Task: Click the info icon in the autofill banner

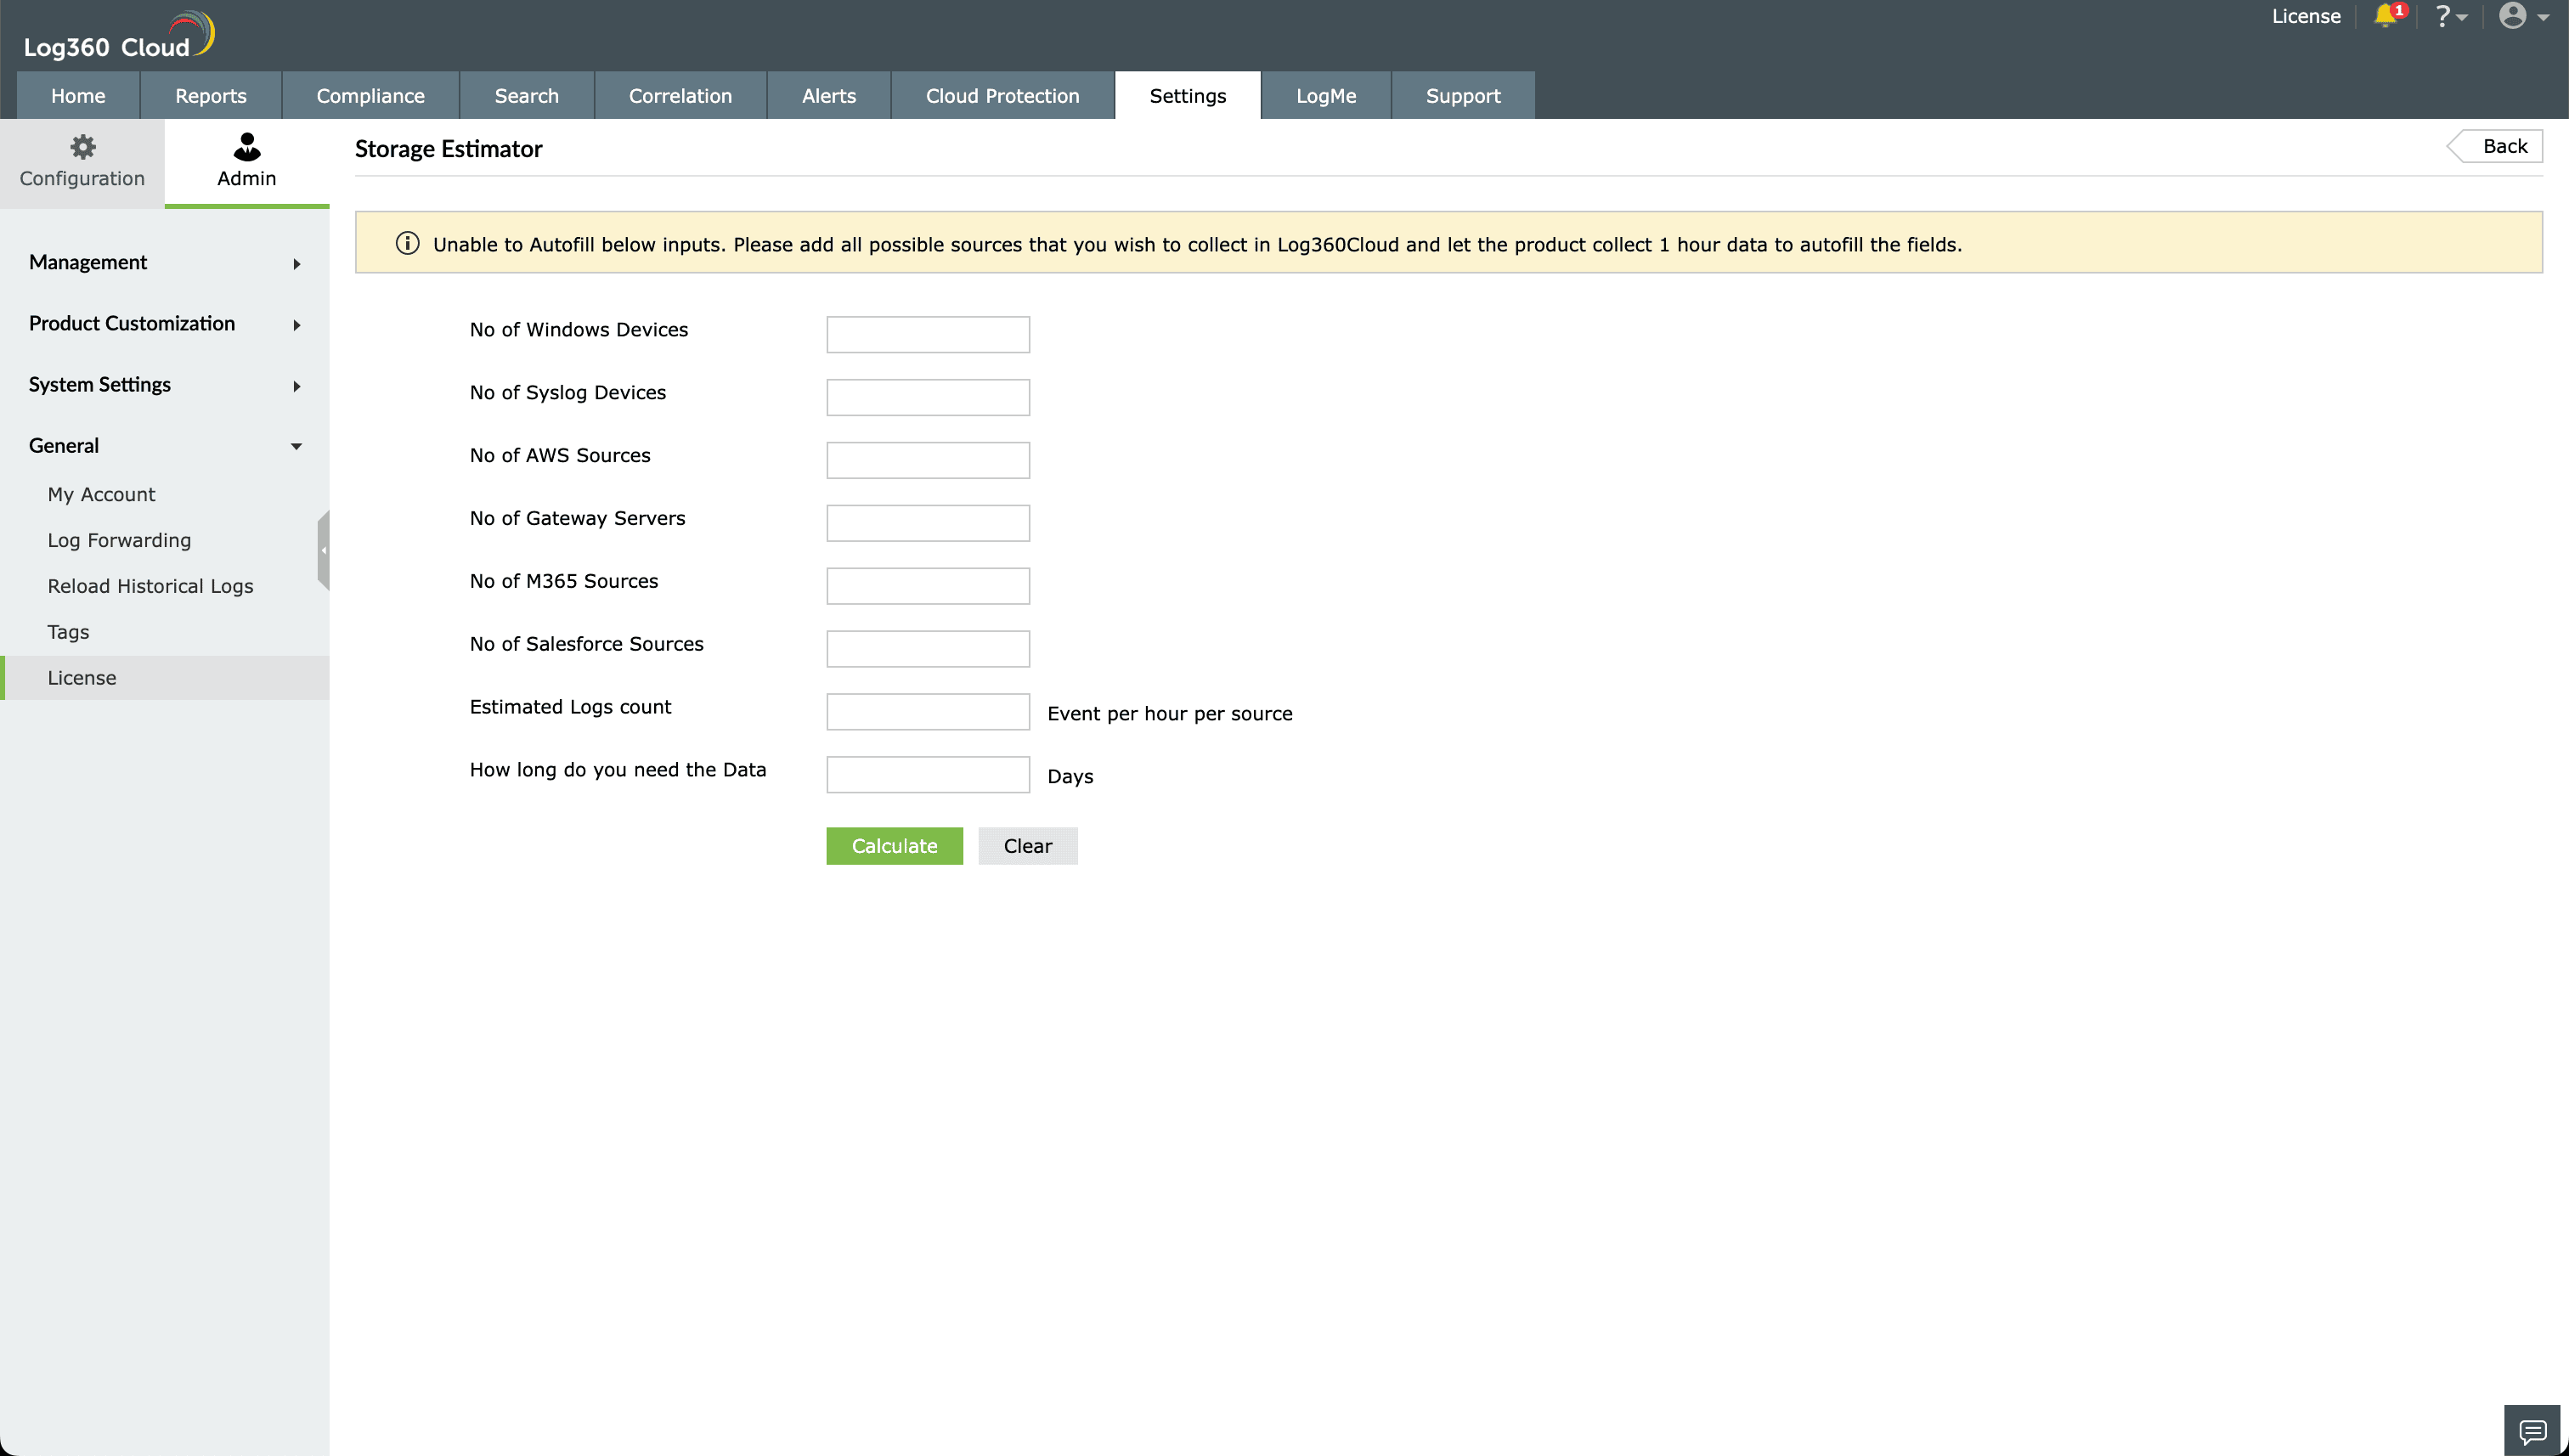Action: pyautogui.click(x=406, y=242)
